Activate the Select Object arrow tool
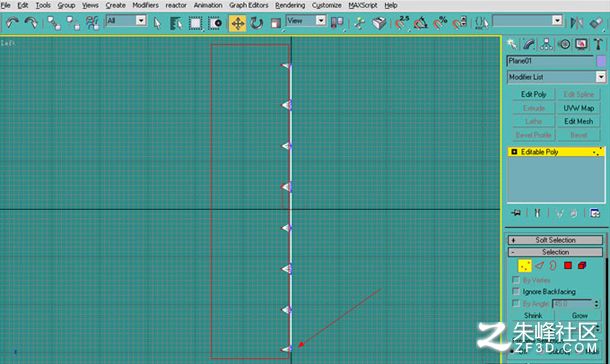The height and width of the screenshot is (364, 610). pos(157,23)
